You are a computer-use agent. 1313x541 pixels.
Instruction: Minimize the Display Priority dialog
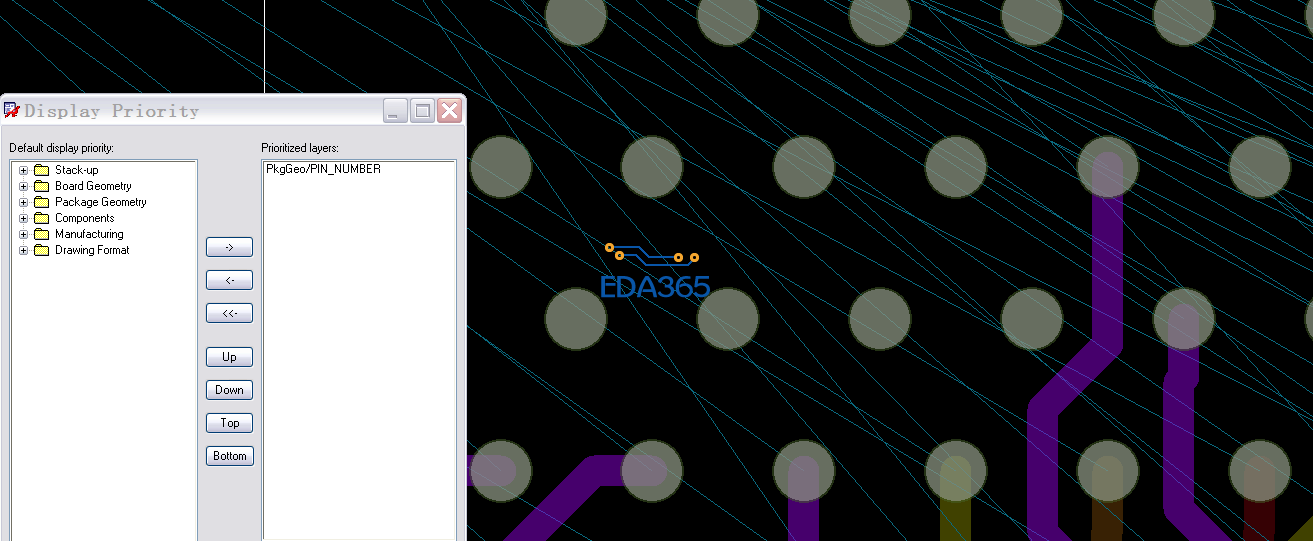(395, 111)
